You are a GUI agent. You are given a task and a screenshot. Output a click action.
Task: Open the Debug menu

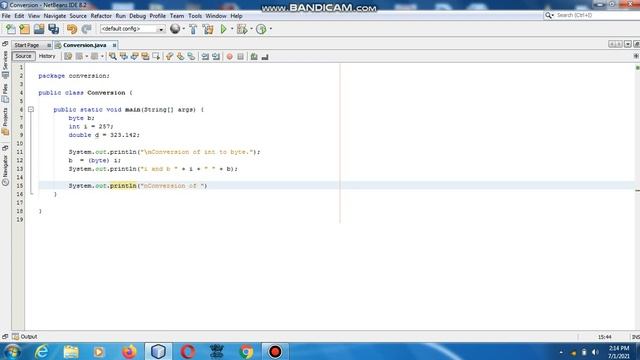(x=138, y=16)
